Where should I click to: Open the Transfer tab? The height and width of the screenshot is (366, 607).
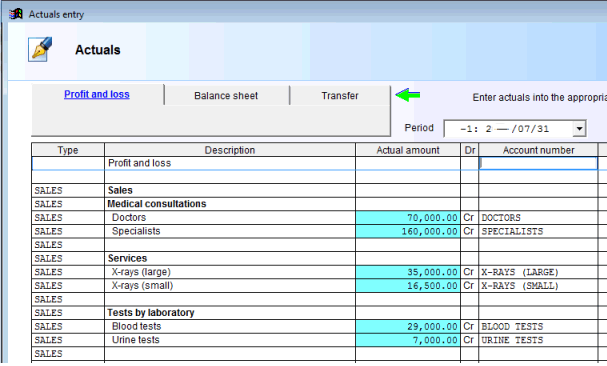click(x=340, y=96)
